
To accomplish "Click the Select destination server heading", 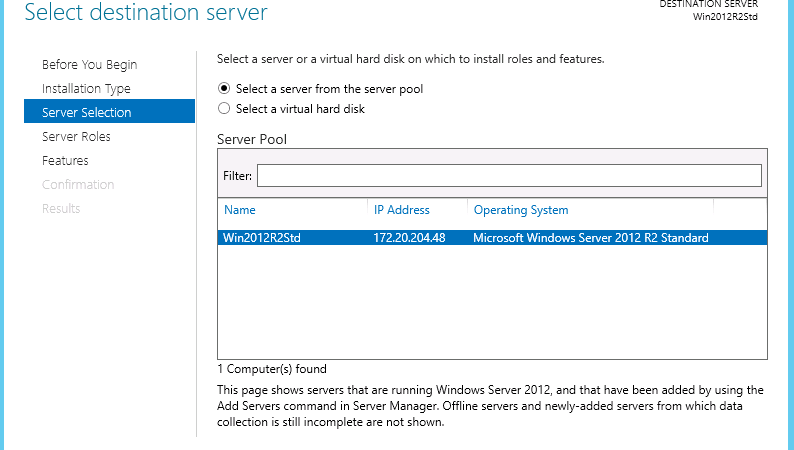I will [146, 12].
